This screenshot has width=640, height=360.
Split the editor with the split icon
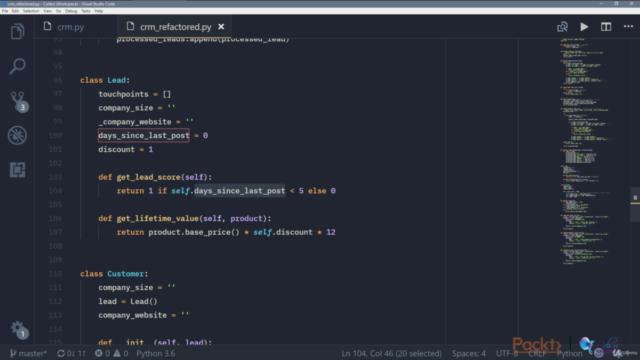pyautogui.click(x=606, y=27)
